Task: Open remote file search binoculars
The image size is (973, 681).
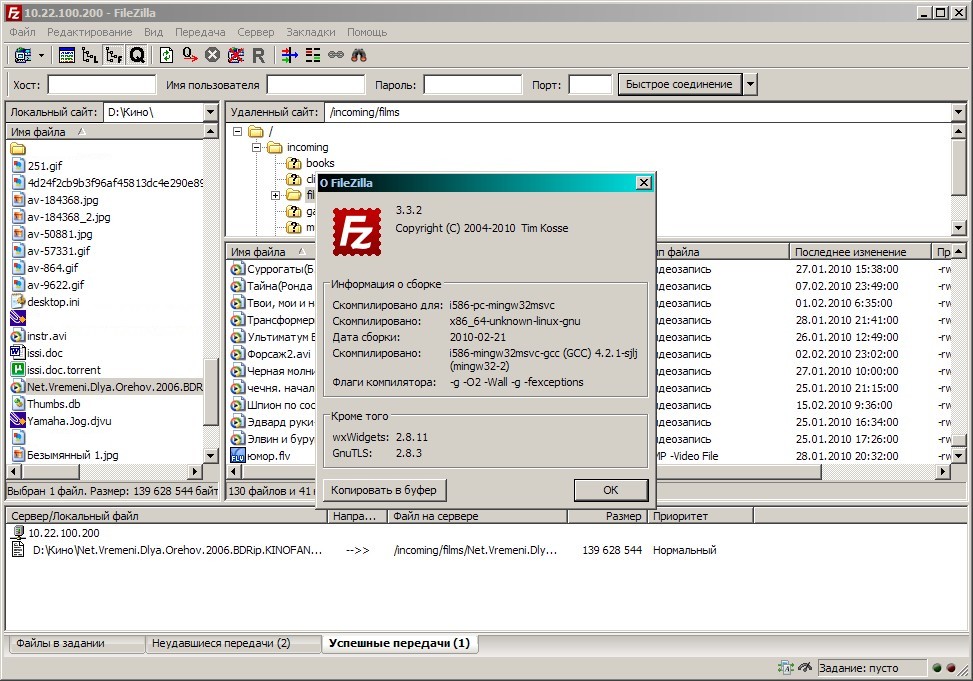Action: point(359,55)
